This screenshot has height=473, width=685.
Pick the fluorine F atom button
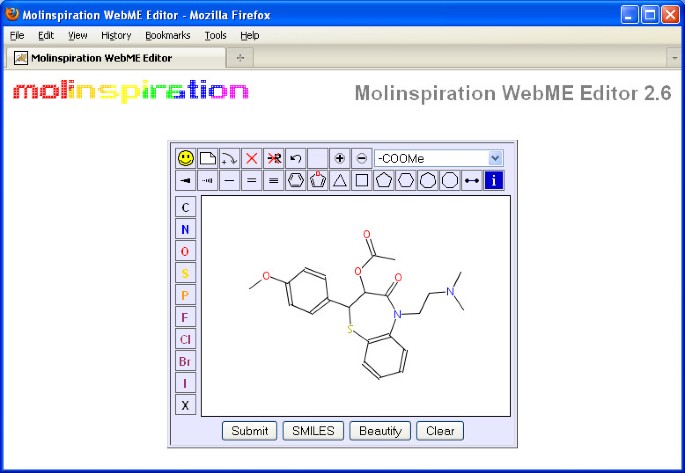click(185, 317)
